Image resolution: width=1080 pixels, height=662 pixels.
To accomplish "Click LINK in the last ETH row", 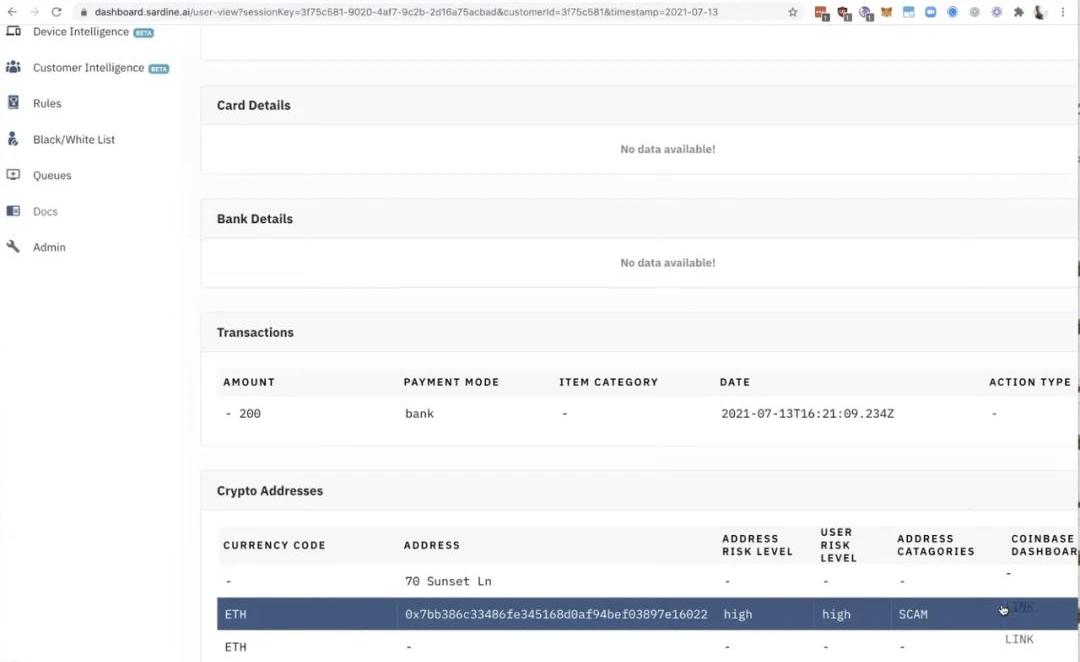I will (x=1019, y=639).
